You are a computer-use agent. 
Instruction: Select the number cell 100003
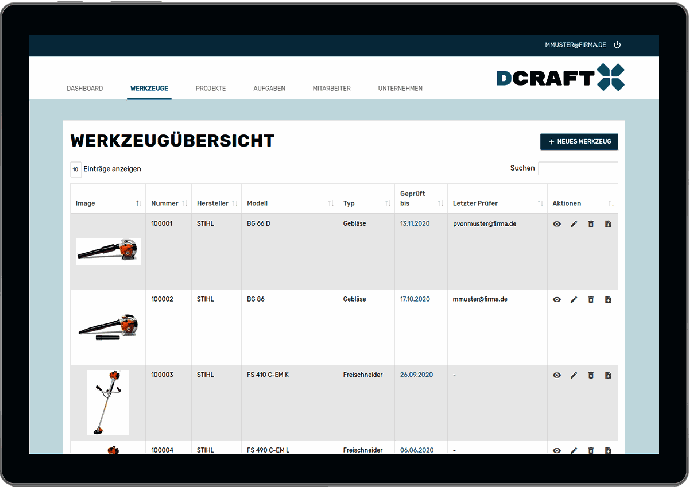point(162,375)
